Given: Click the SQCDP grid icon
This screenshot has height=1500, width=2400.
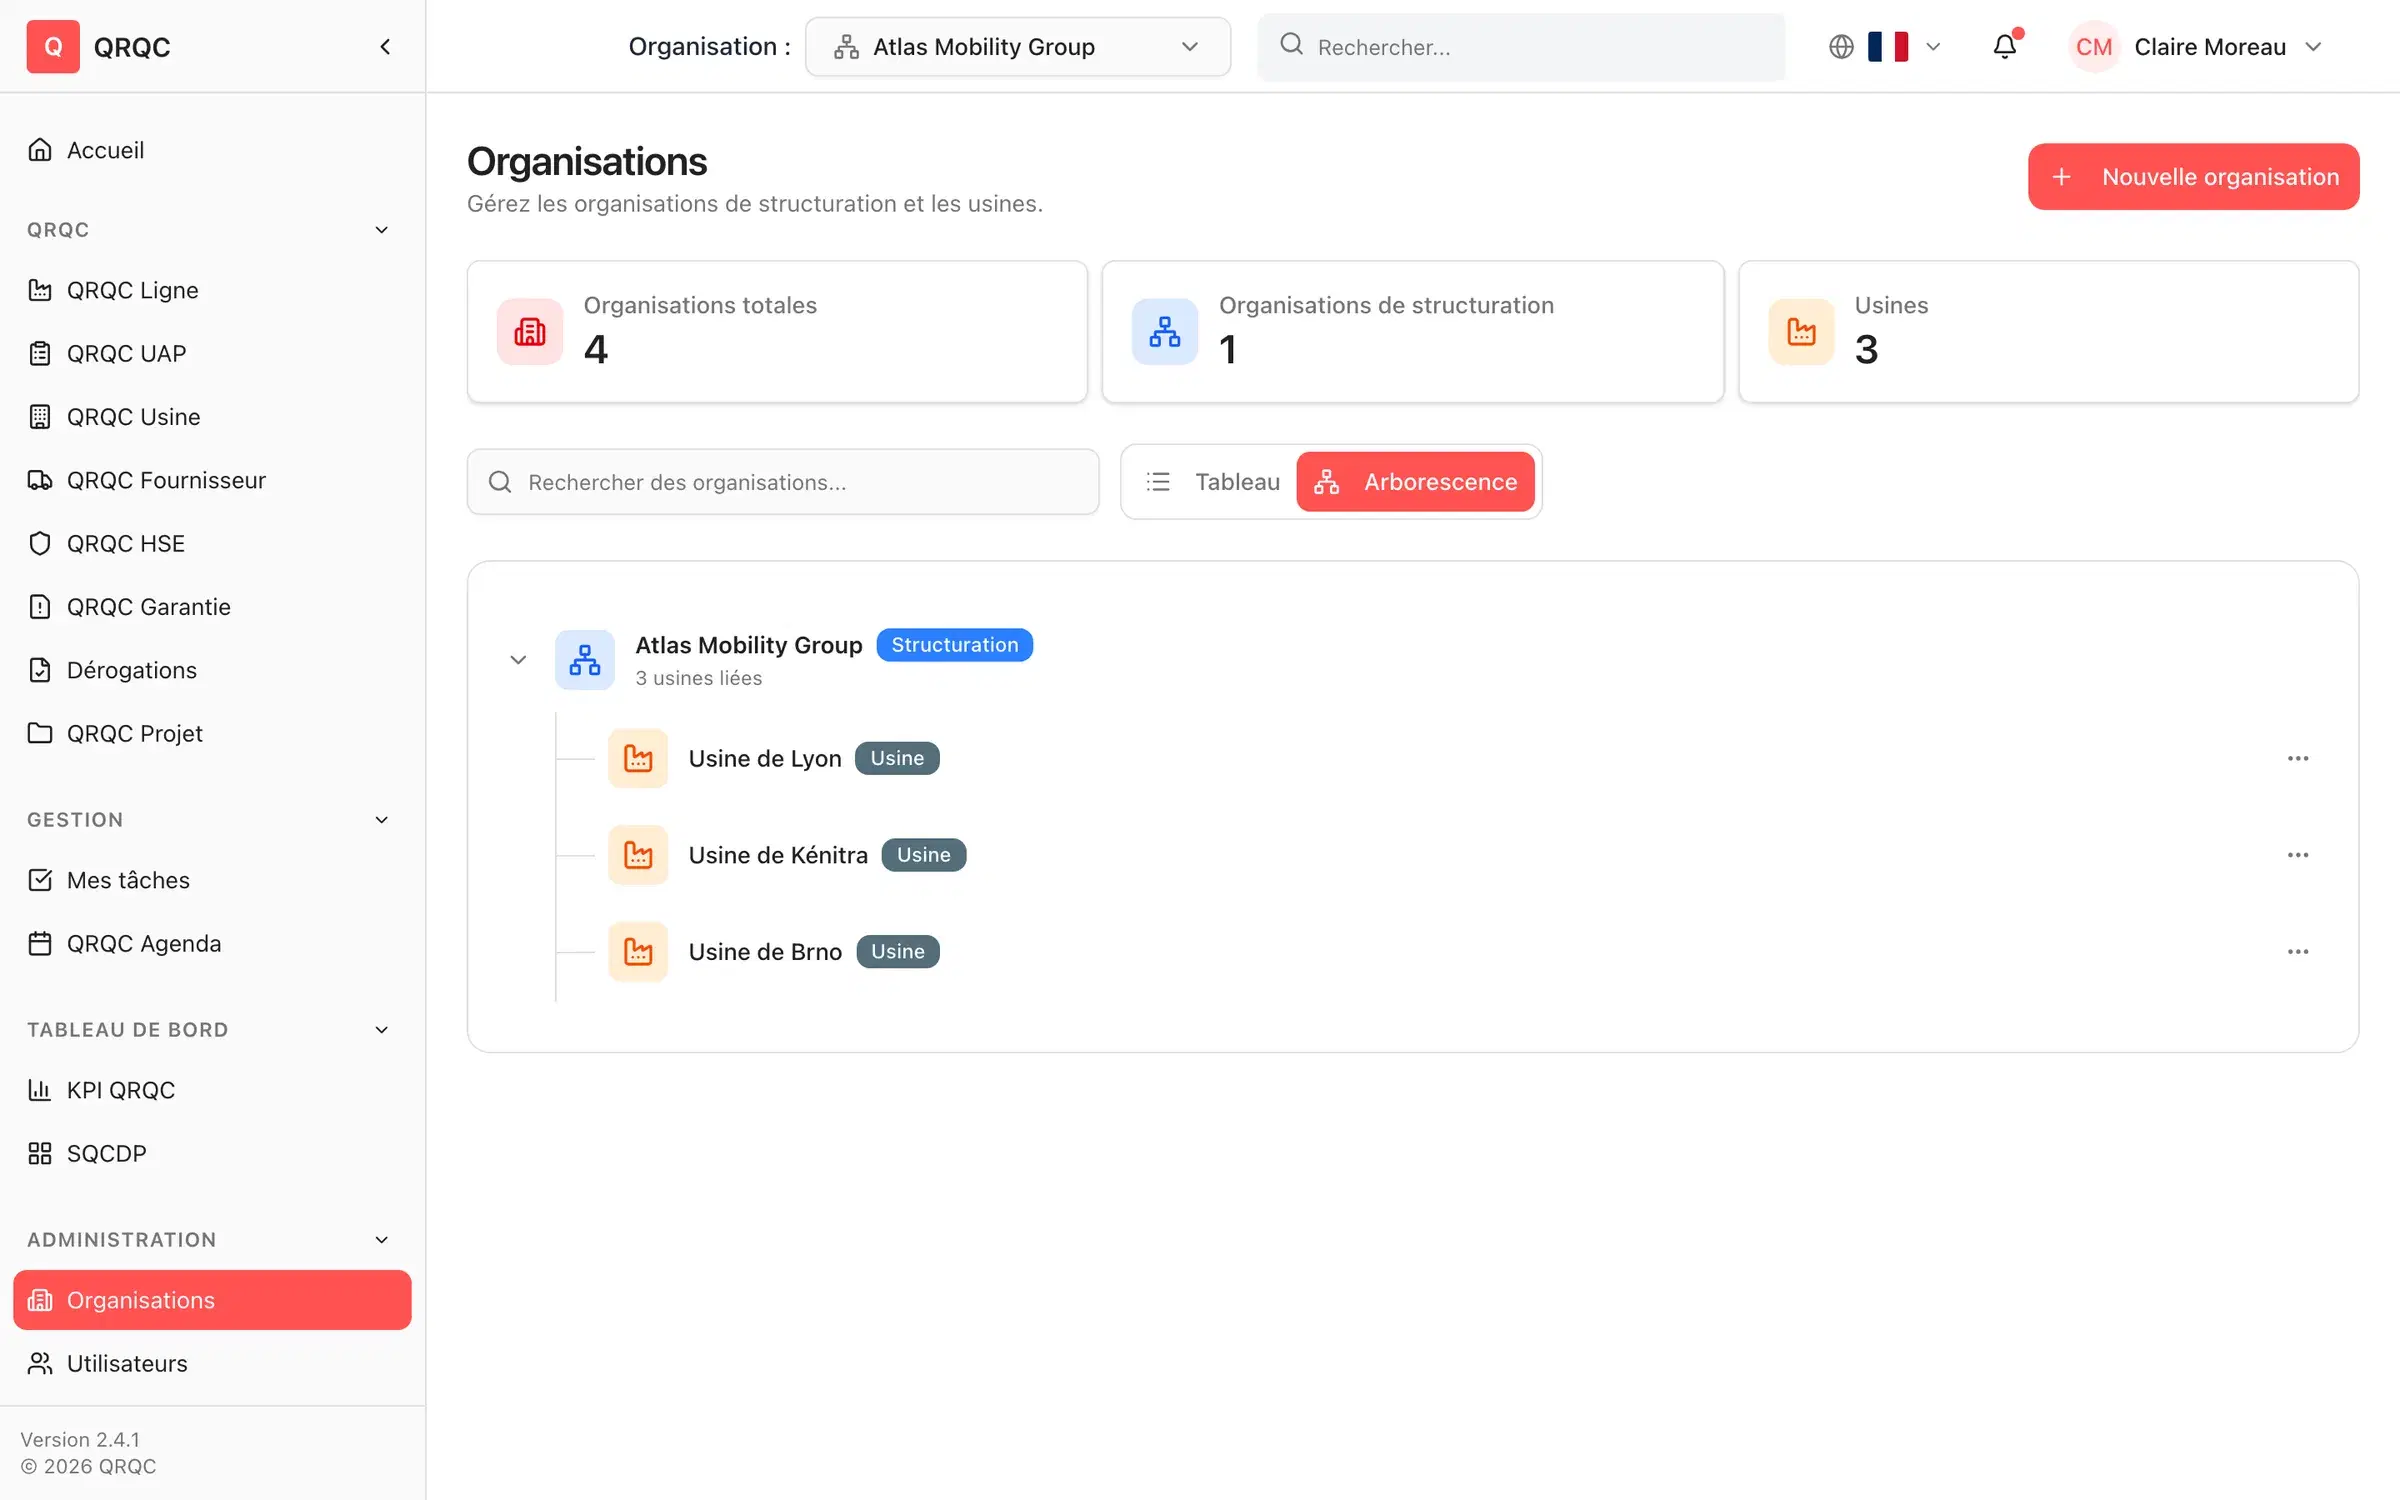Looking at the screenshot, I should coord(40,1153).
